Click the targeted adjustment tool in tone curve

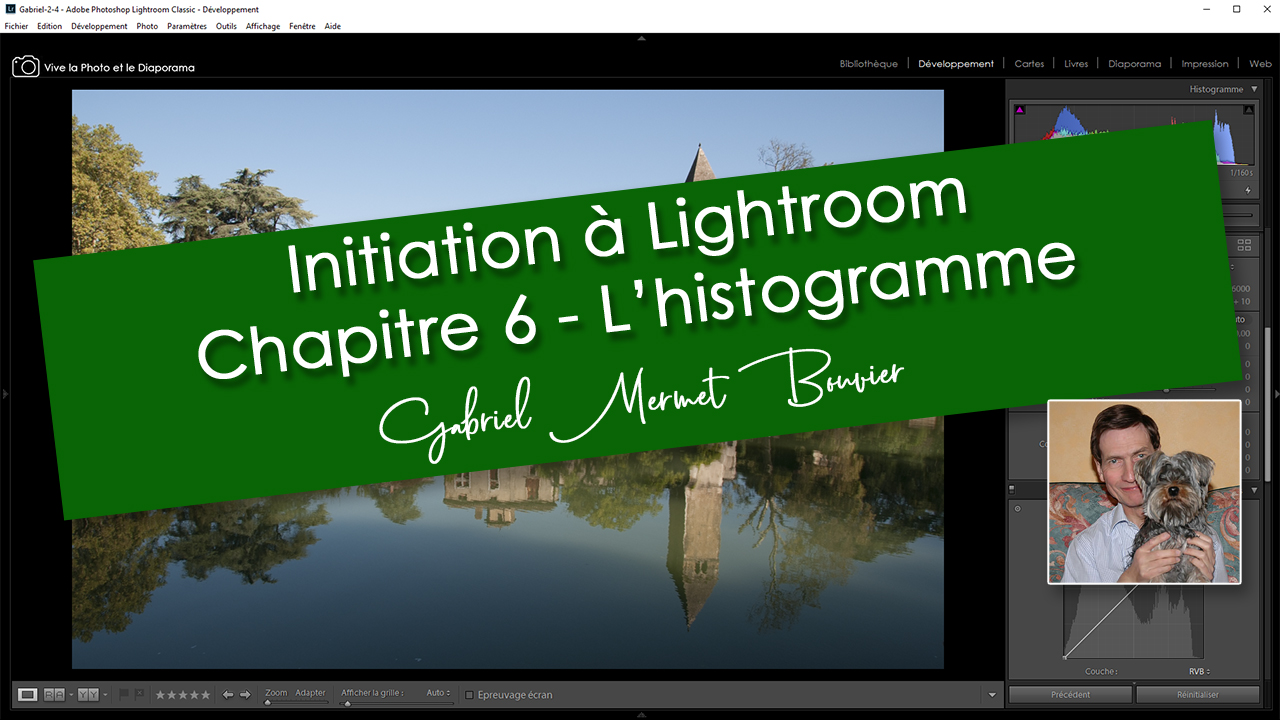tap(1018, 509)
